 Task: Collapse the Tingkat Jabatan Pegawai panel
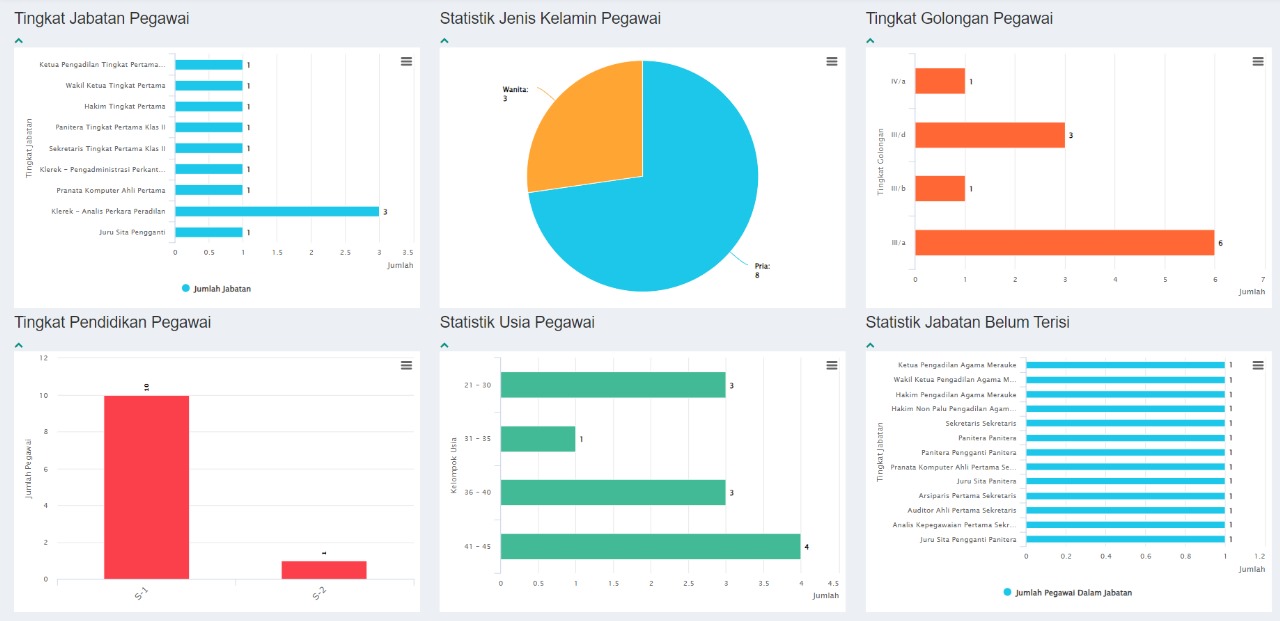pyautogui.click(x=19, y=41)
